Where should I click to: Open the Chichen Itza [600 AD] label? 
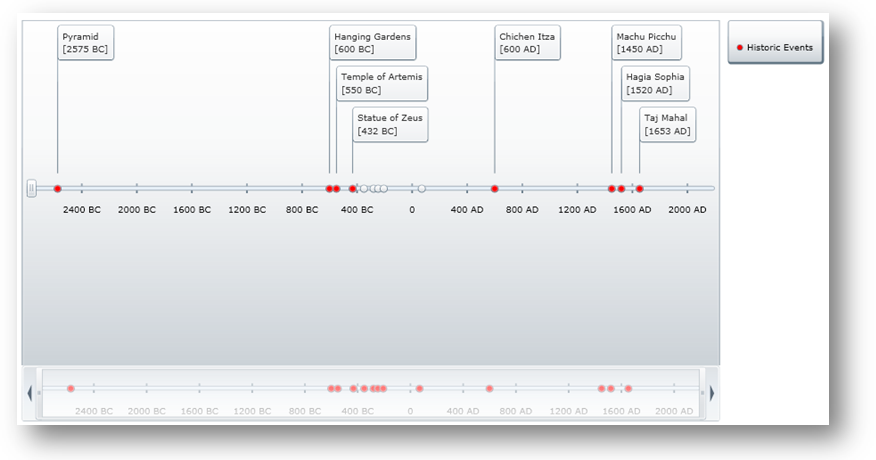527,43
